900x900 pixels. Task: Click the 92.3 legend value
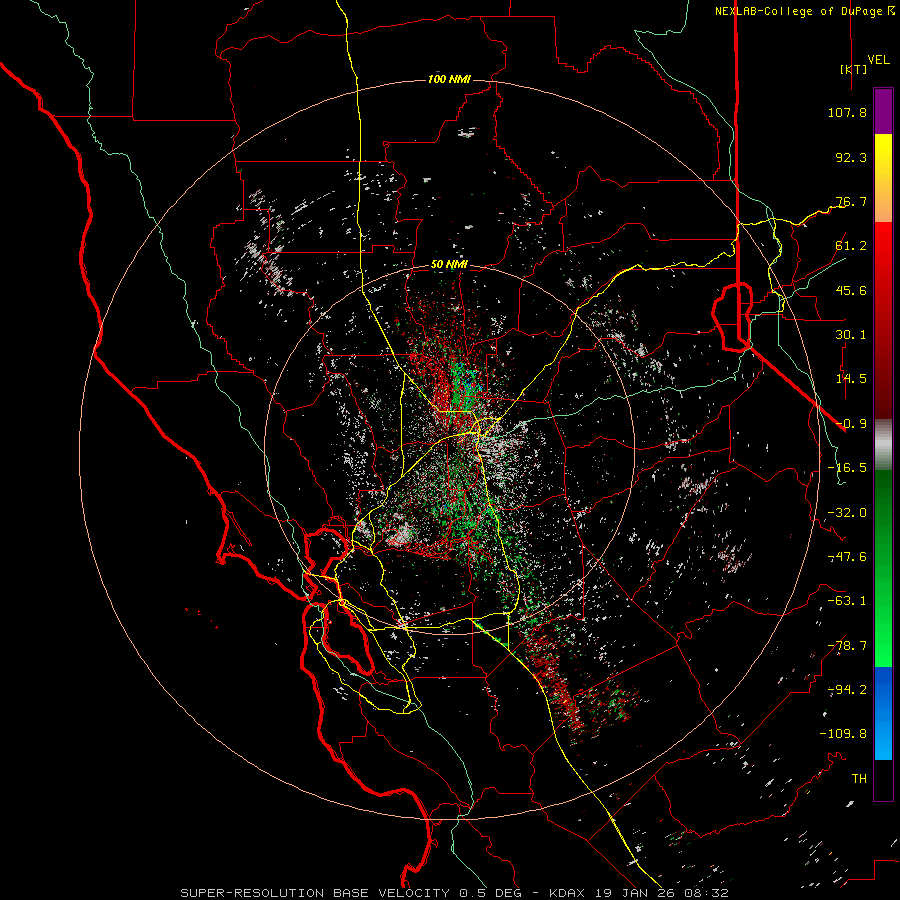click(x=851, y=157)
